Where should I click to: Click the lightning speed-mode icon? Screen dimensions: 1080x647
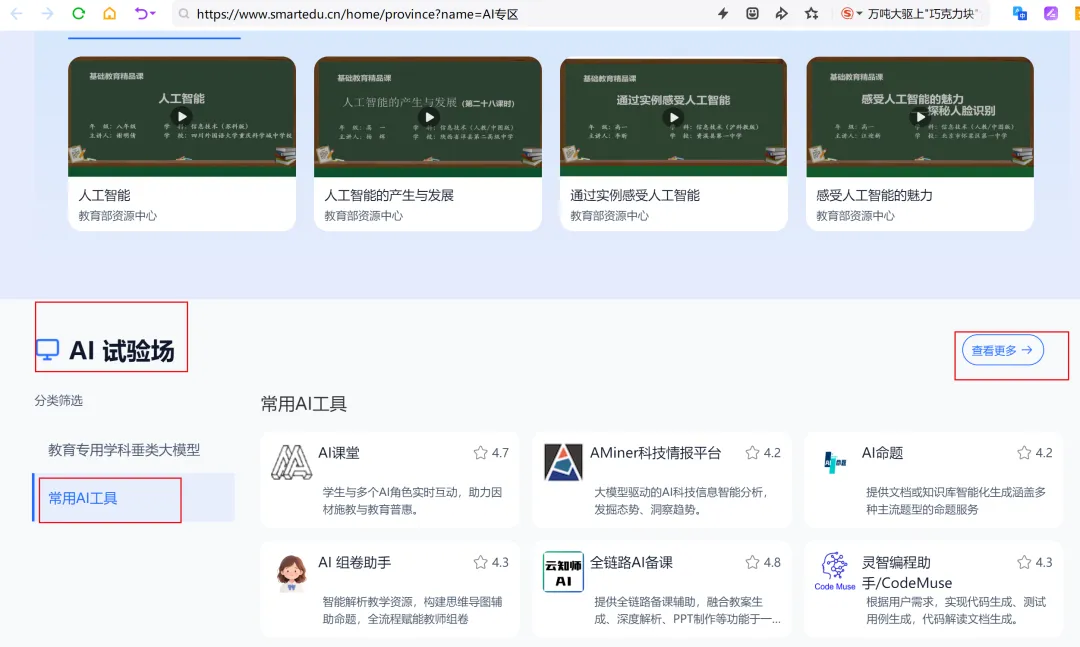click(723, 13)
